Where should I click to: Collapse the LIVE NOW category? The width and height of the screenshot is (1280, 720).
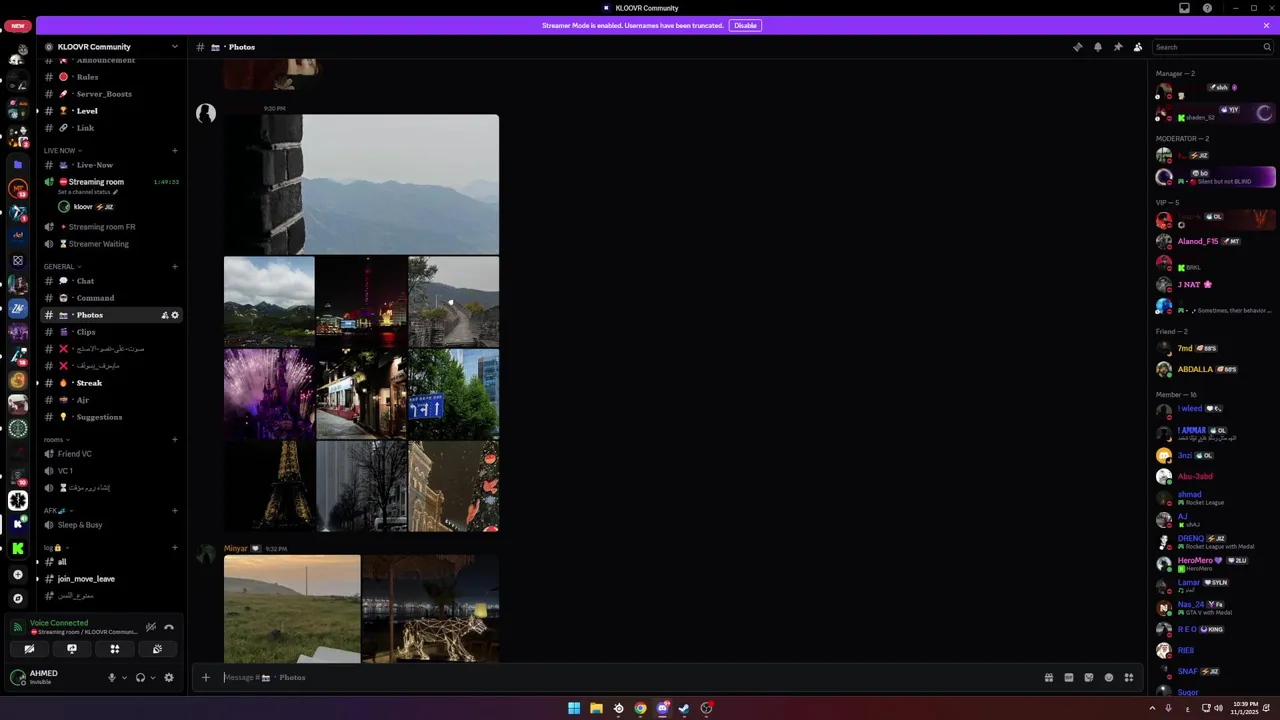(x=62, y=151)
